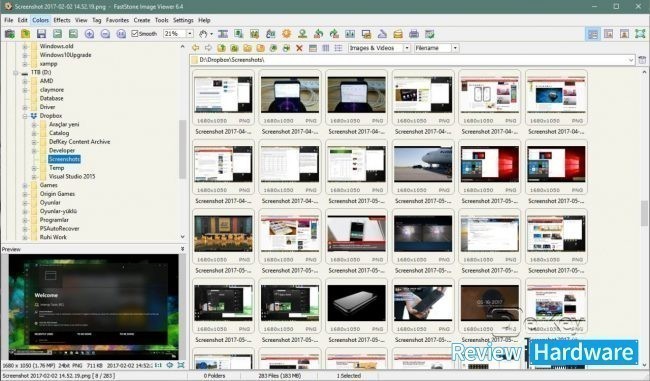The height and width of the screenshot is (381, 650).
Task: Click the Zoom Out minus icon
Action: tap(105, 34)
